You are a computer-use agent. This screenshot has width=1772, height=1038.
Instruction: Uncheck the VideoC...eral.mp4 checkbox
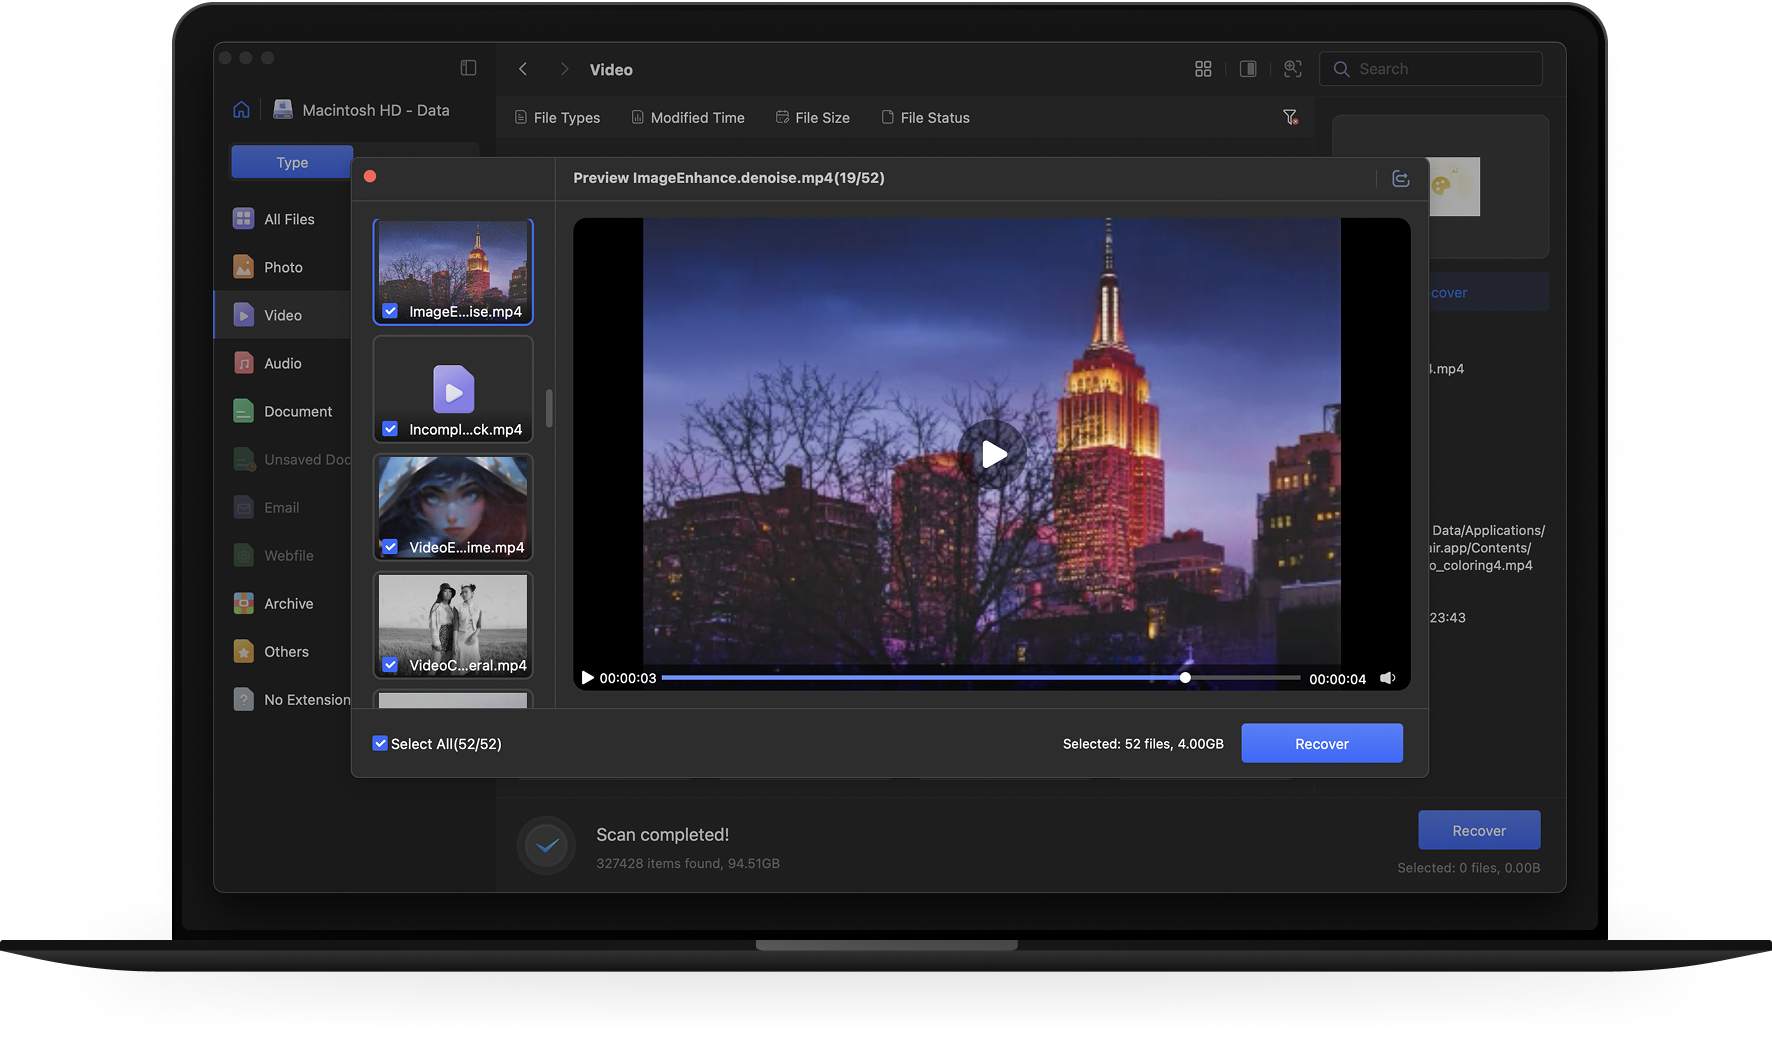(390, 665)
